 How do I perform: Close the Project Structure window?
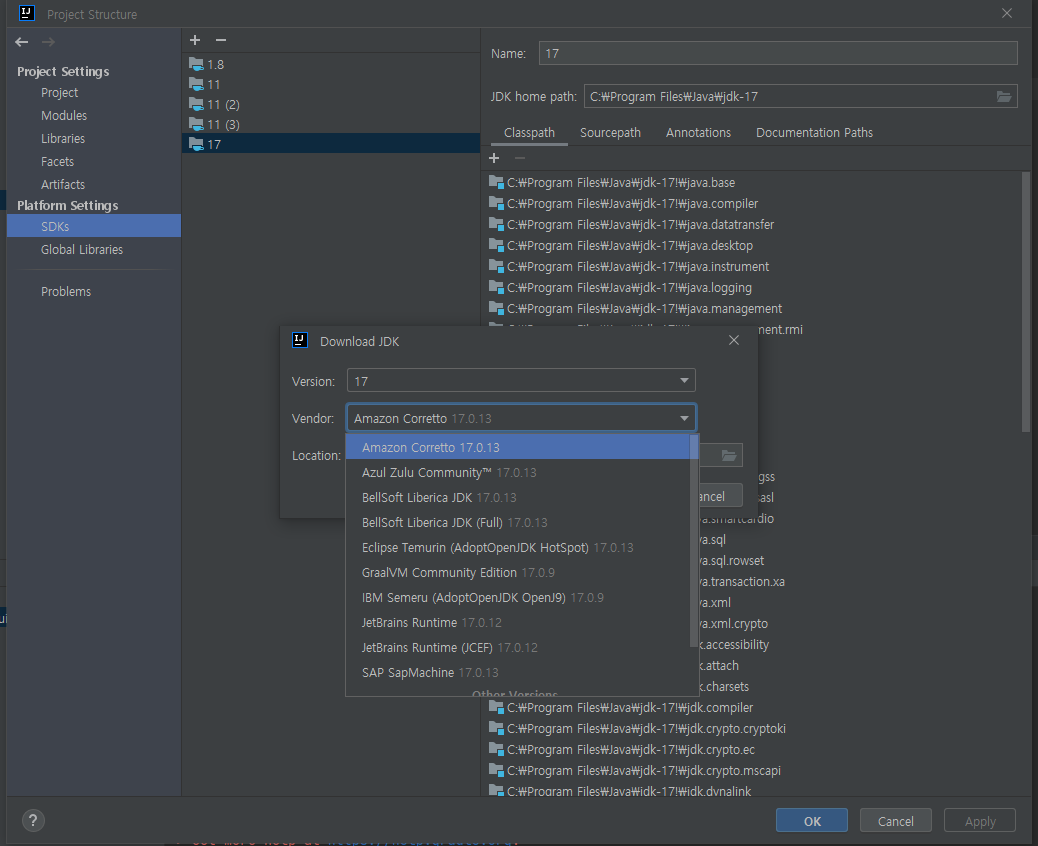point(1006,13)
